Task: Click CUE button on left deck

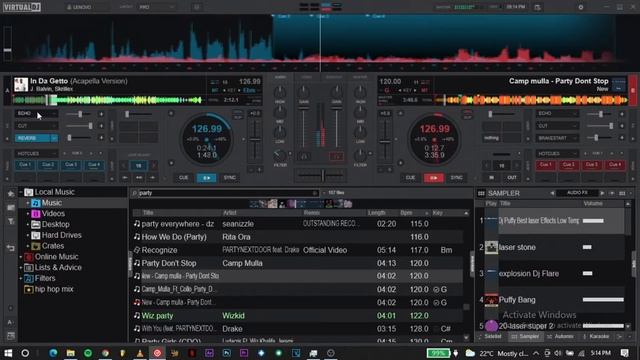Action: click(184, 178)
